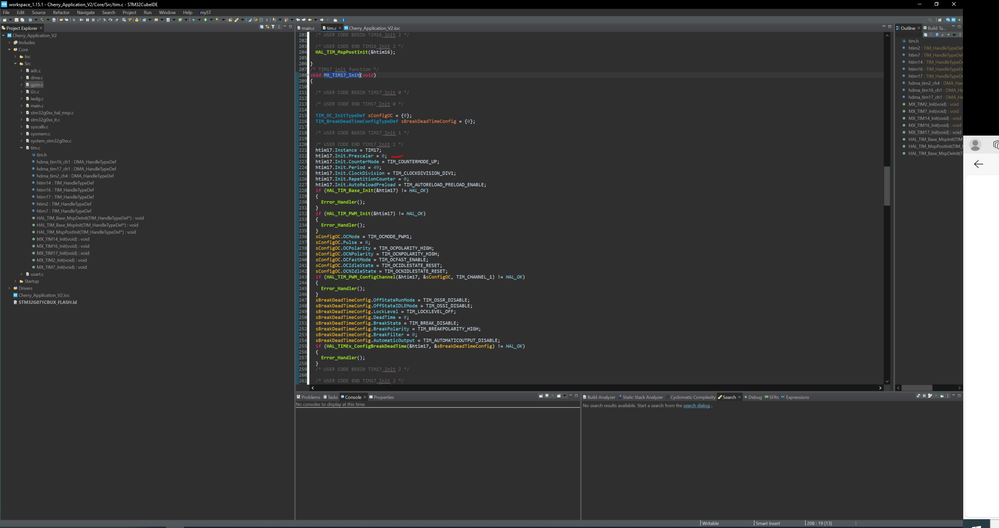
Task: Click the editor vertical scrollbar
Action: pyautogui.click(x=886, y=185)
